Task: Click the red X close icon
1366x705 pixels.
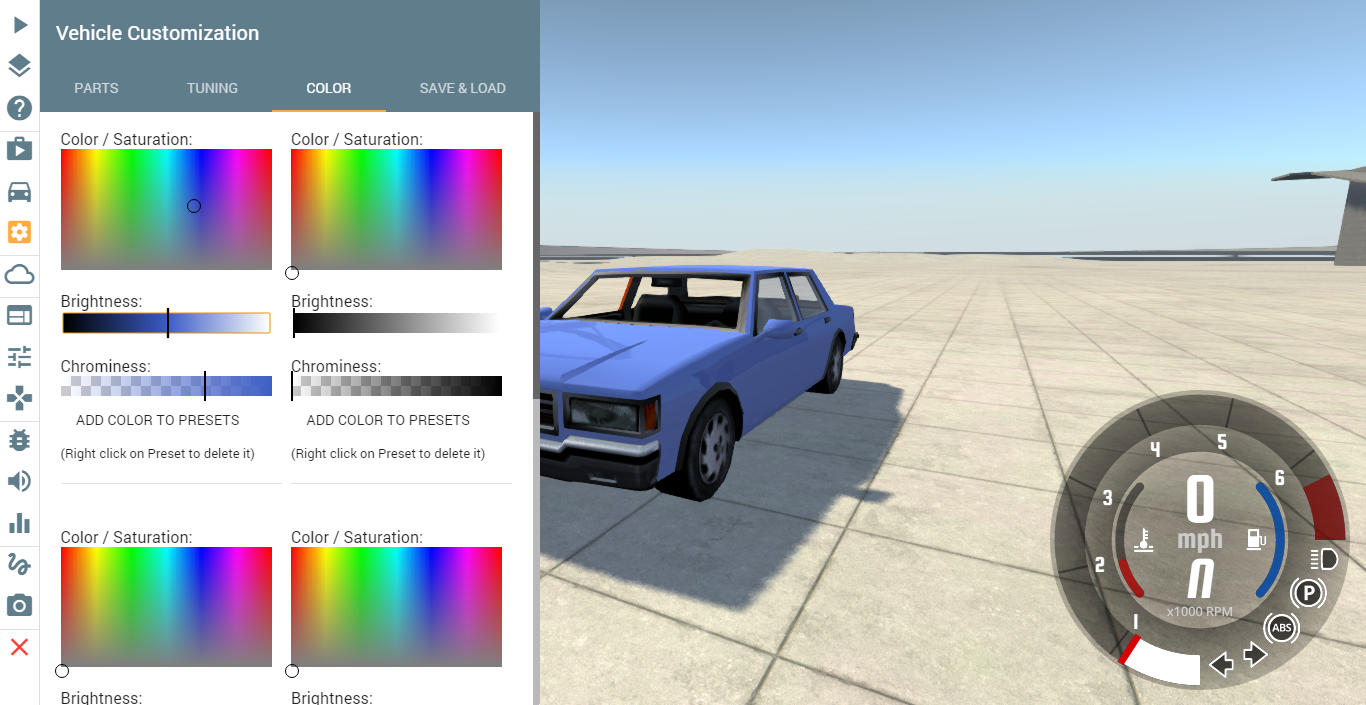Action: pos(20,647)
